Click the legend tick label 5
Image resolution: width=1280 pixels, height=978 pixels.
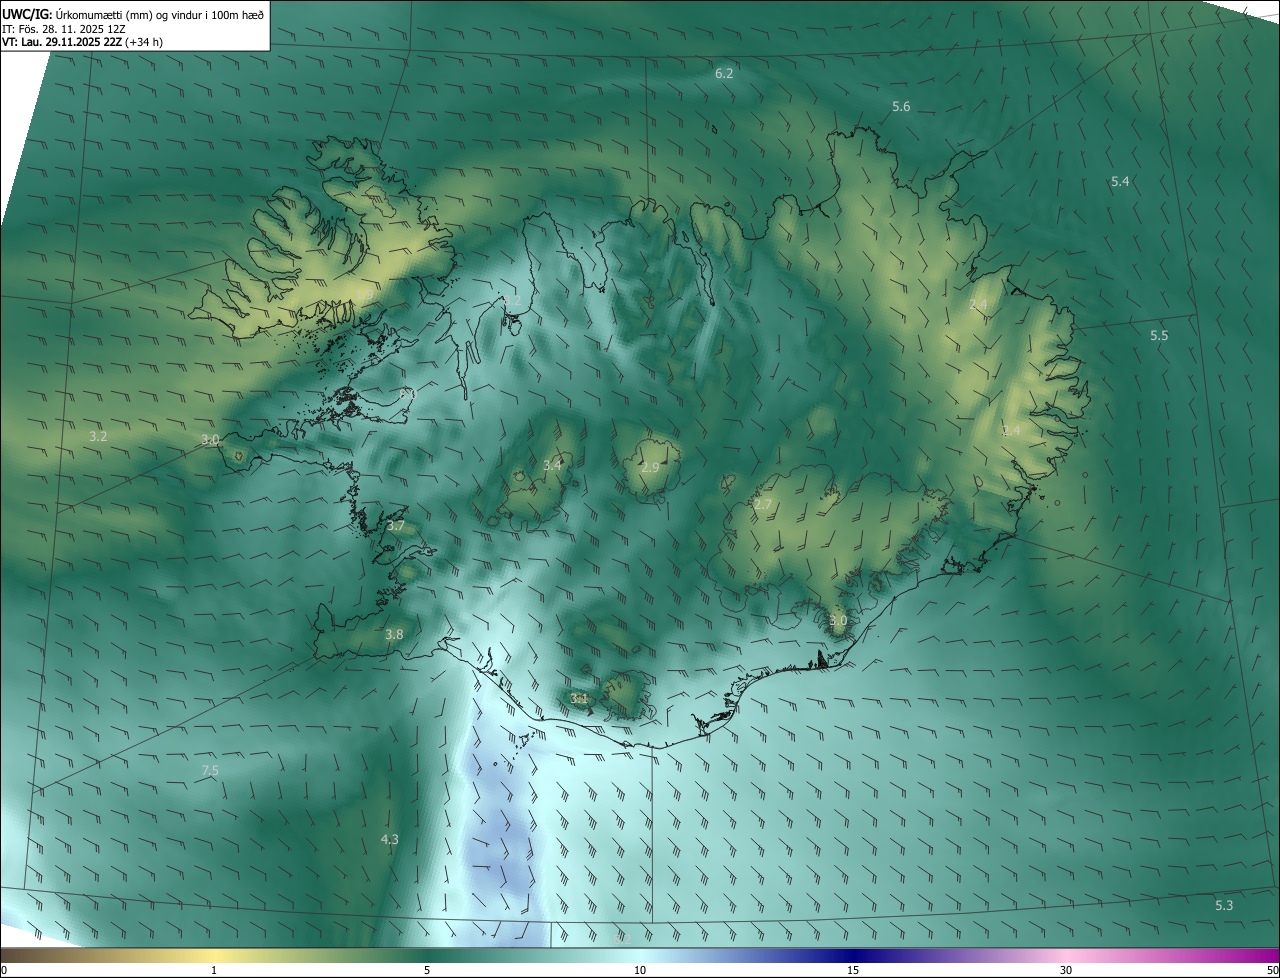coord(427,971)
